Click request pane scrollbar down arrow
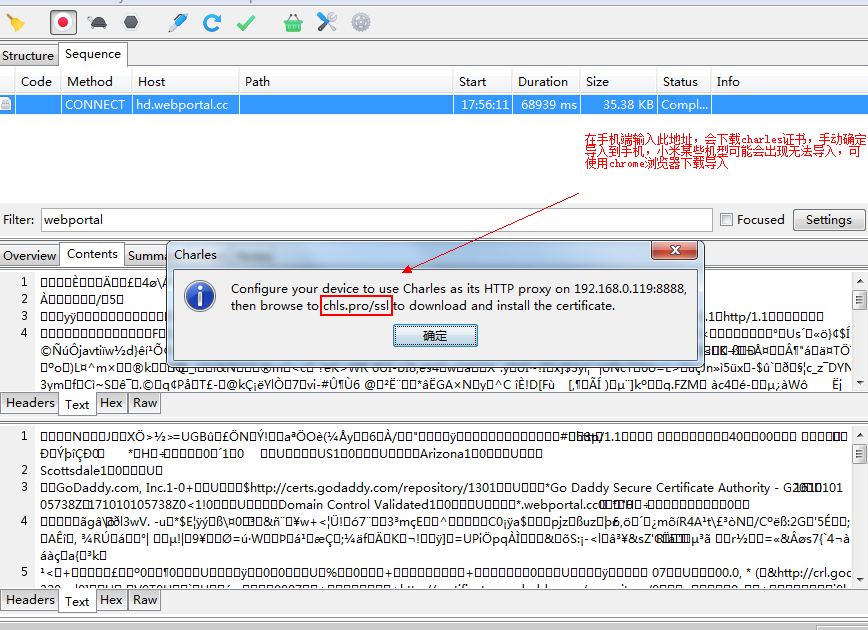Viewport: 868px width, 630px height. tap(860, 383)
